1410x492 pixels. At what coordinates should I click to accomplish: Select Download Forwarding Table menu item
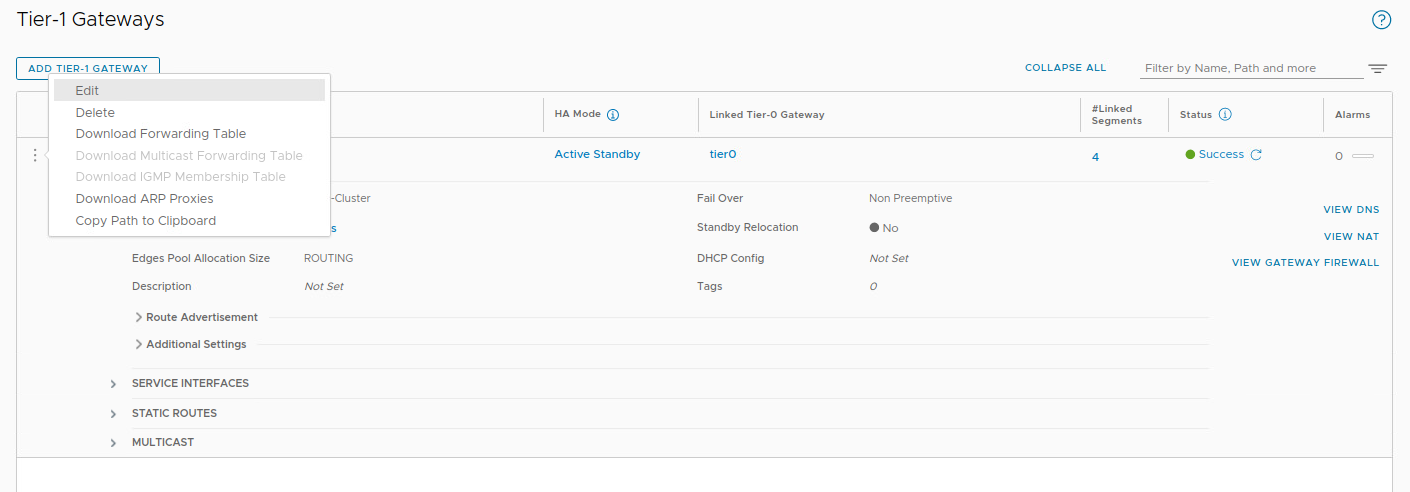coord(160,134)
